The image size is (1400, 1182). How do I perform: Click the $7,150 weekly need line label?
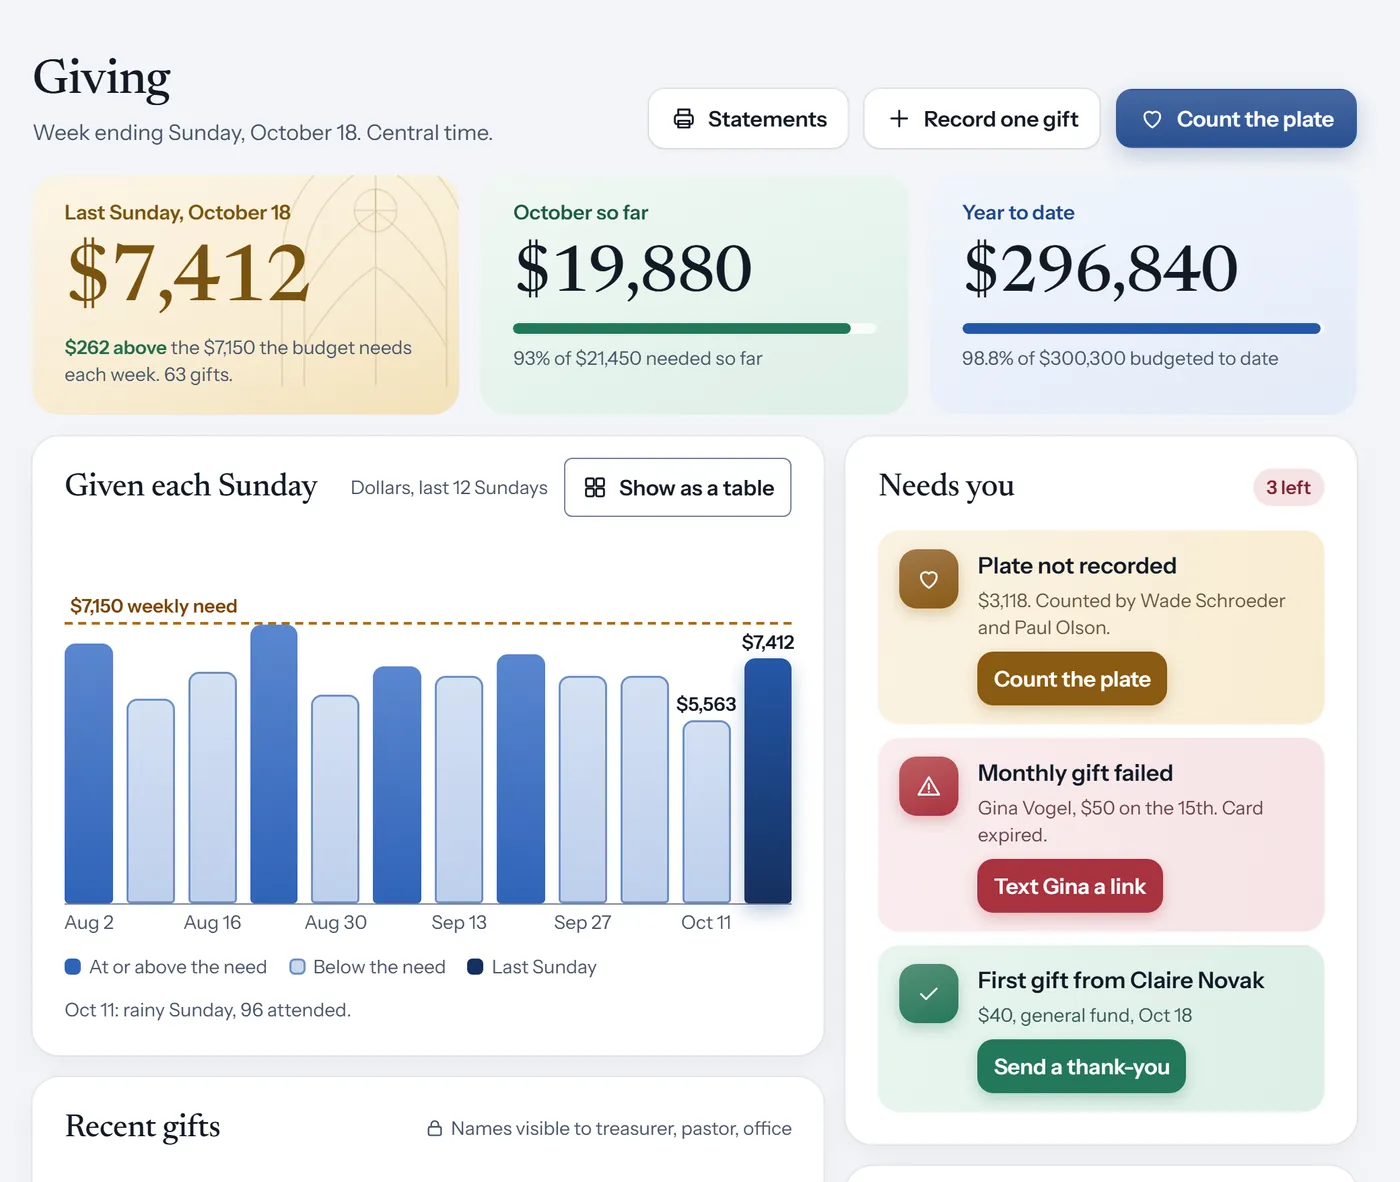point(153,606)
